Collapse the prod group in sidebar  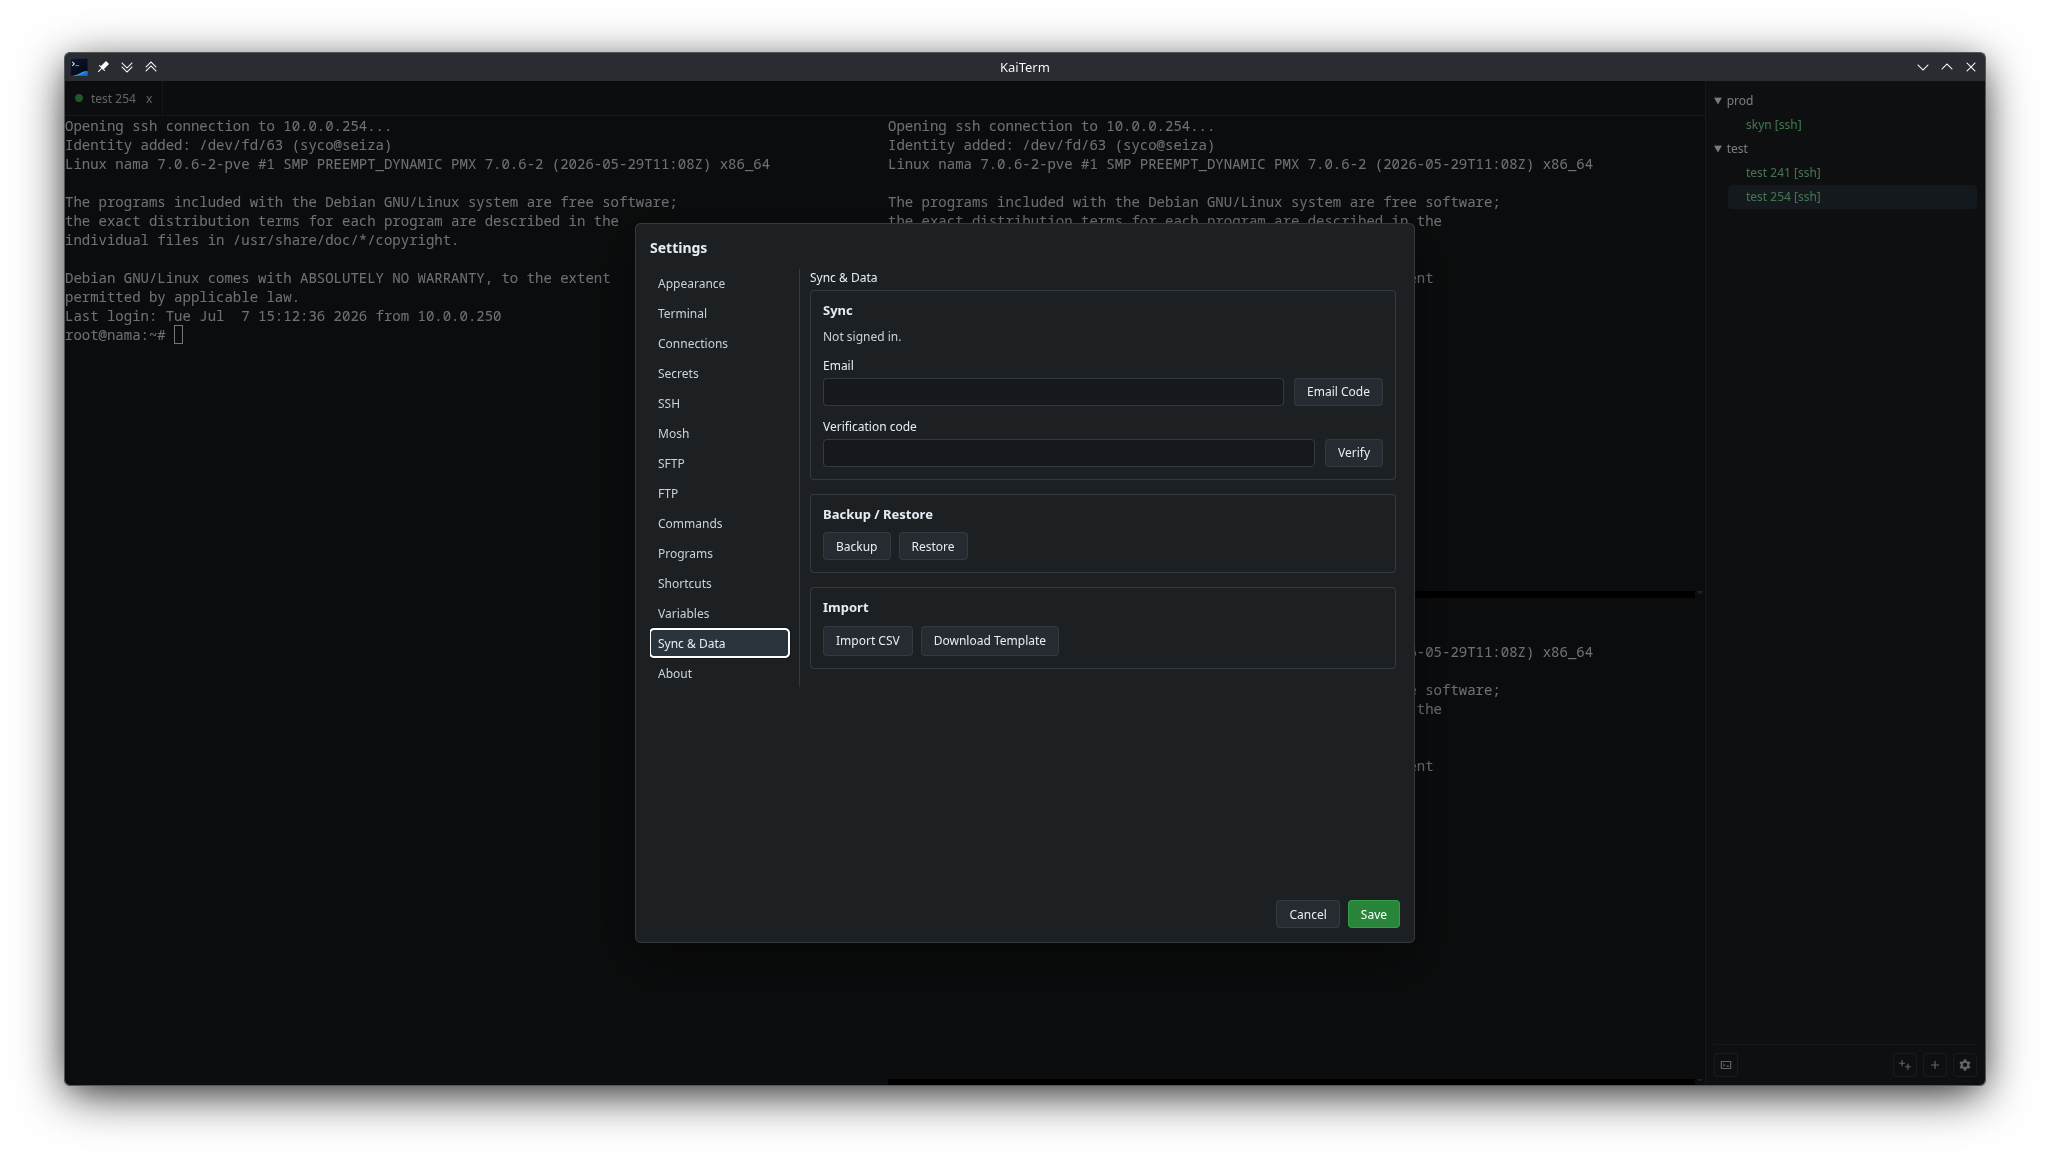pyautogui.click(x=1718, y=101)
